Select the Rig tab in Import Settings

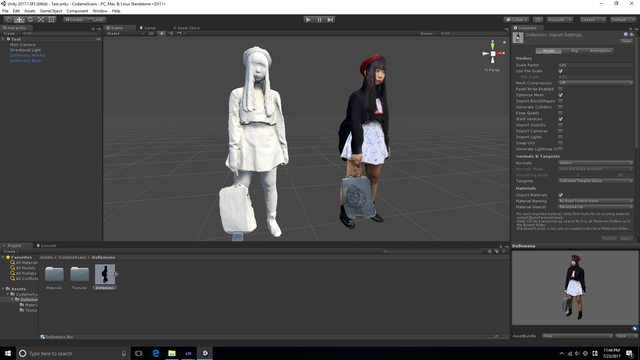pyautogui.click(x=574, y=51)
